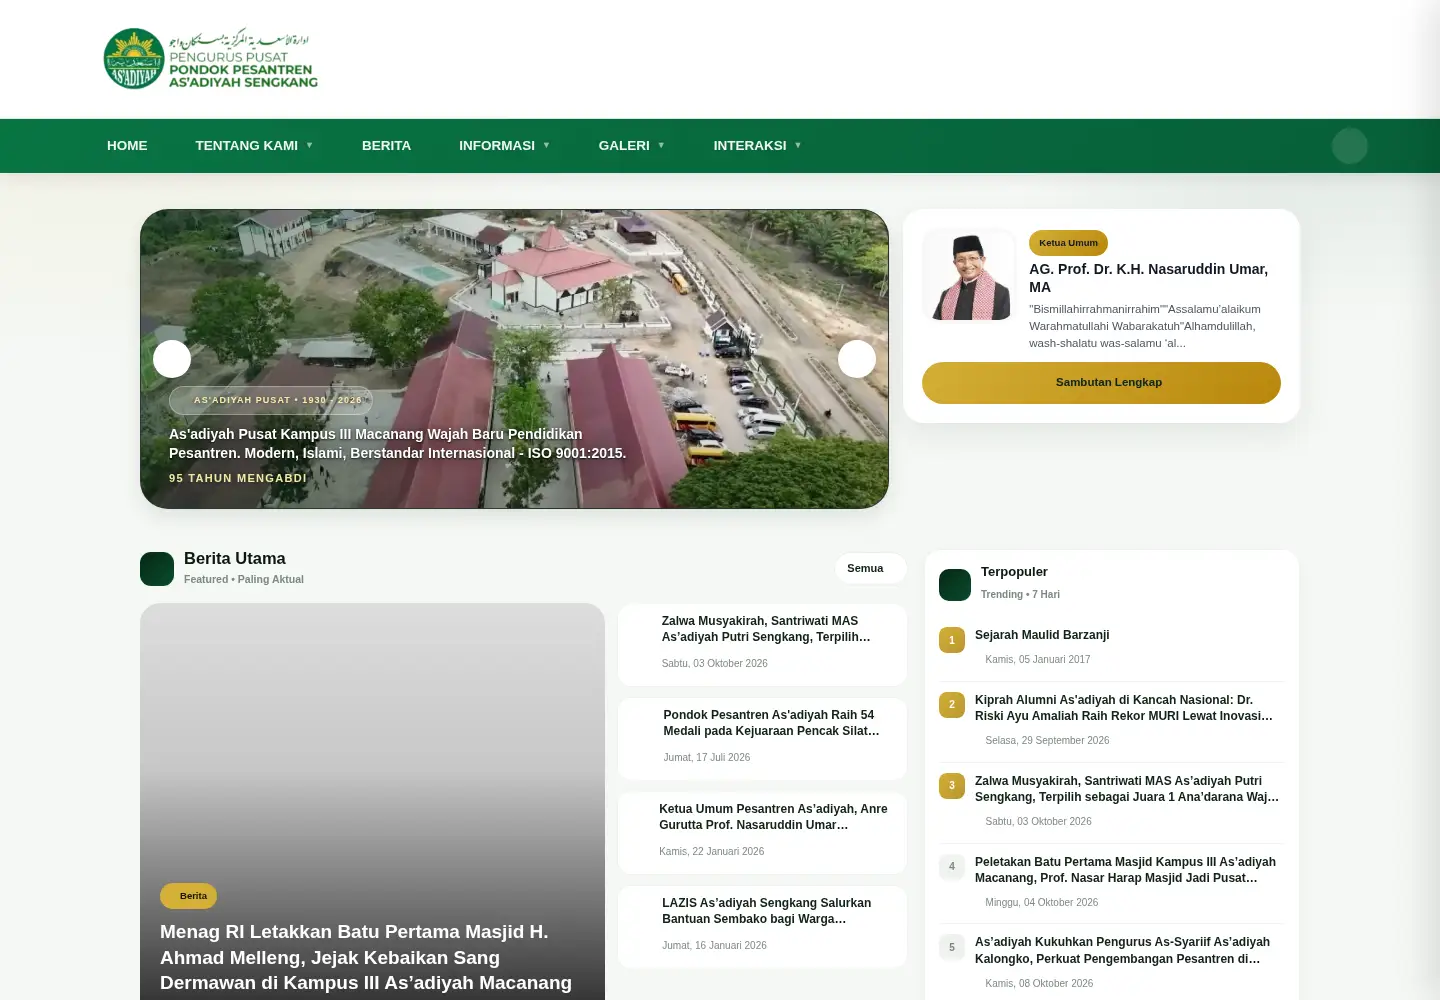Screen dimensions: 1440x1000
Task: Click rank badge 1 next to Sejarah Maulid Barzanji
Action: (952, 640)
